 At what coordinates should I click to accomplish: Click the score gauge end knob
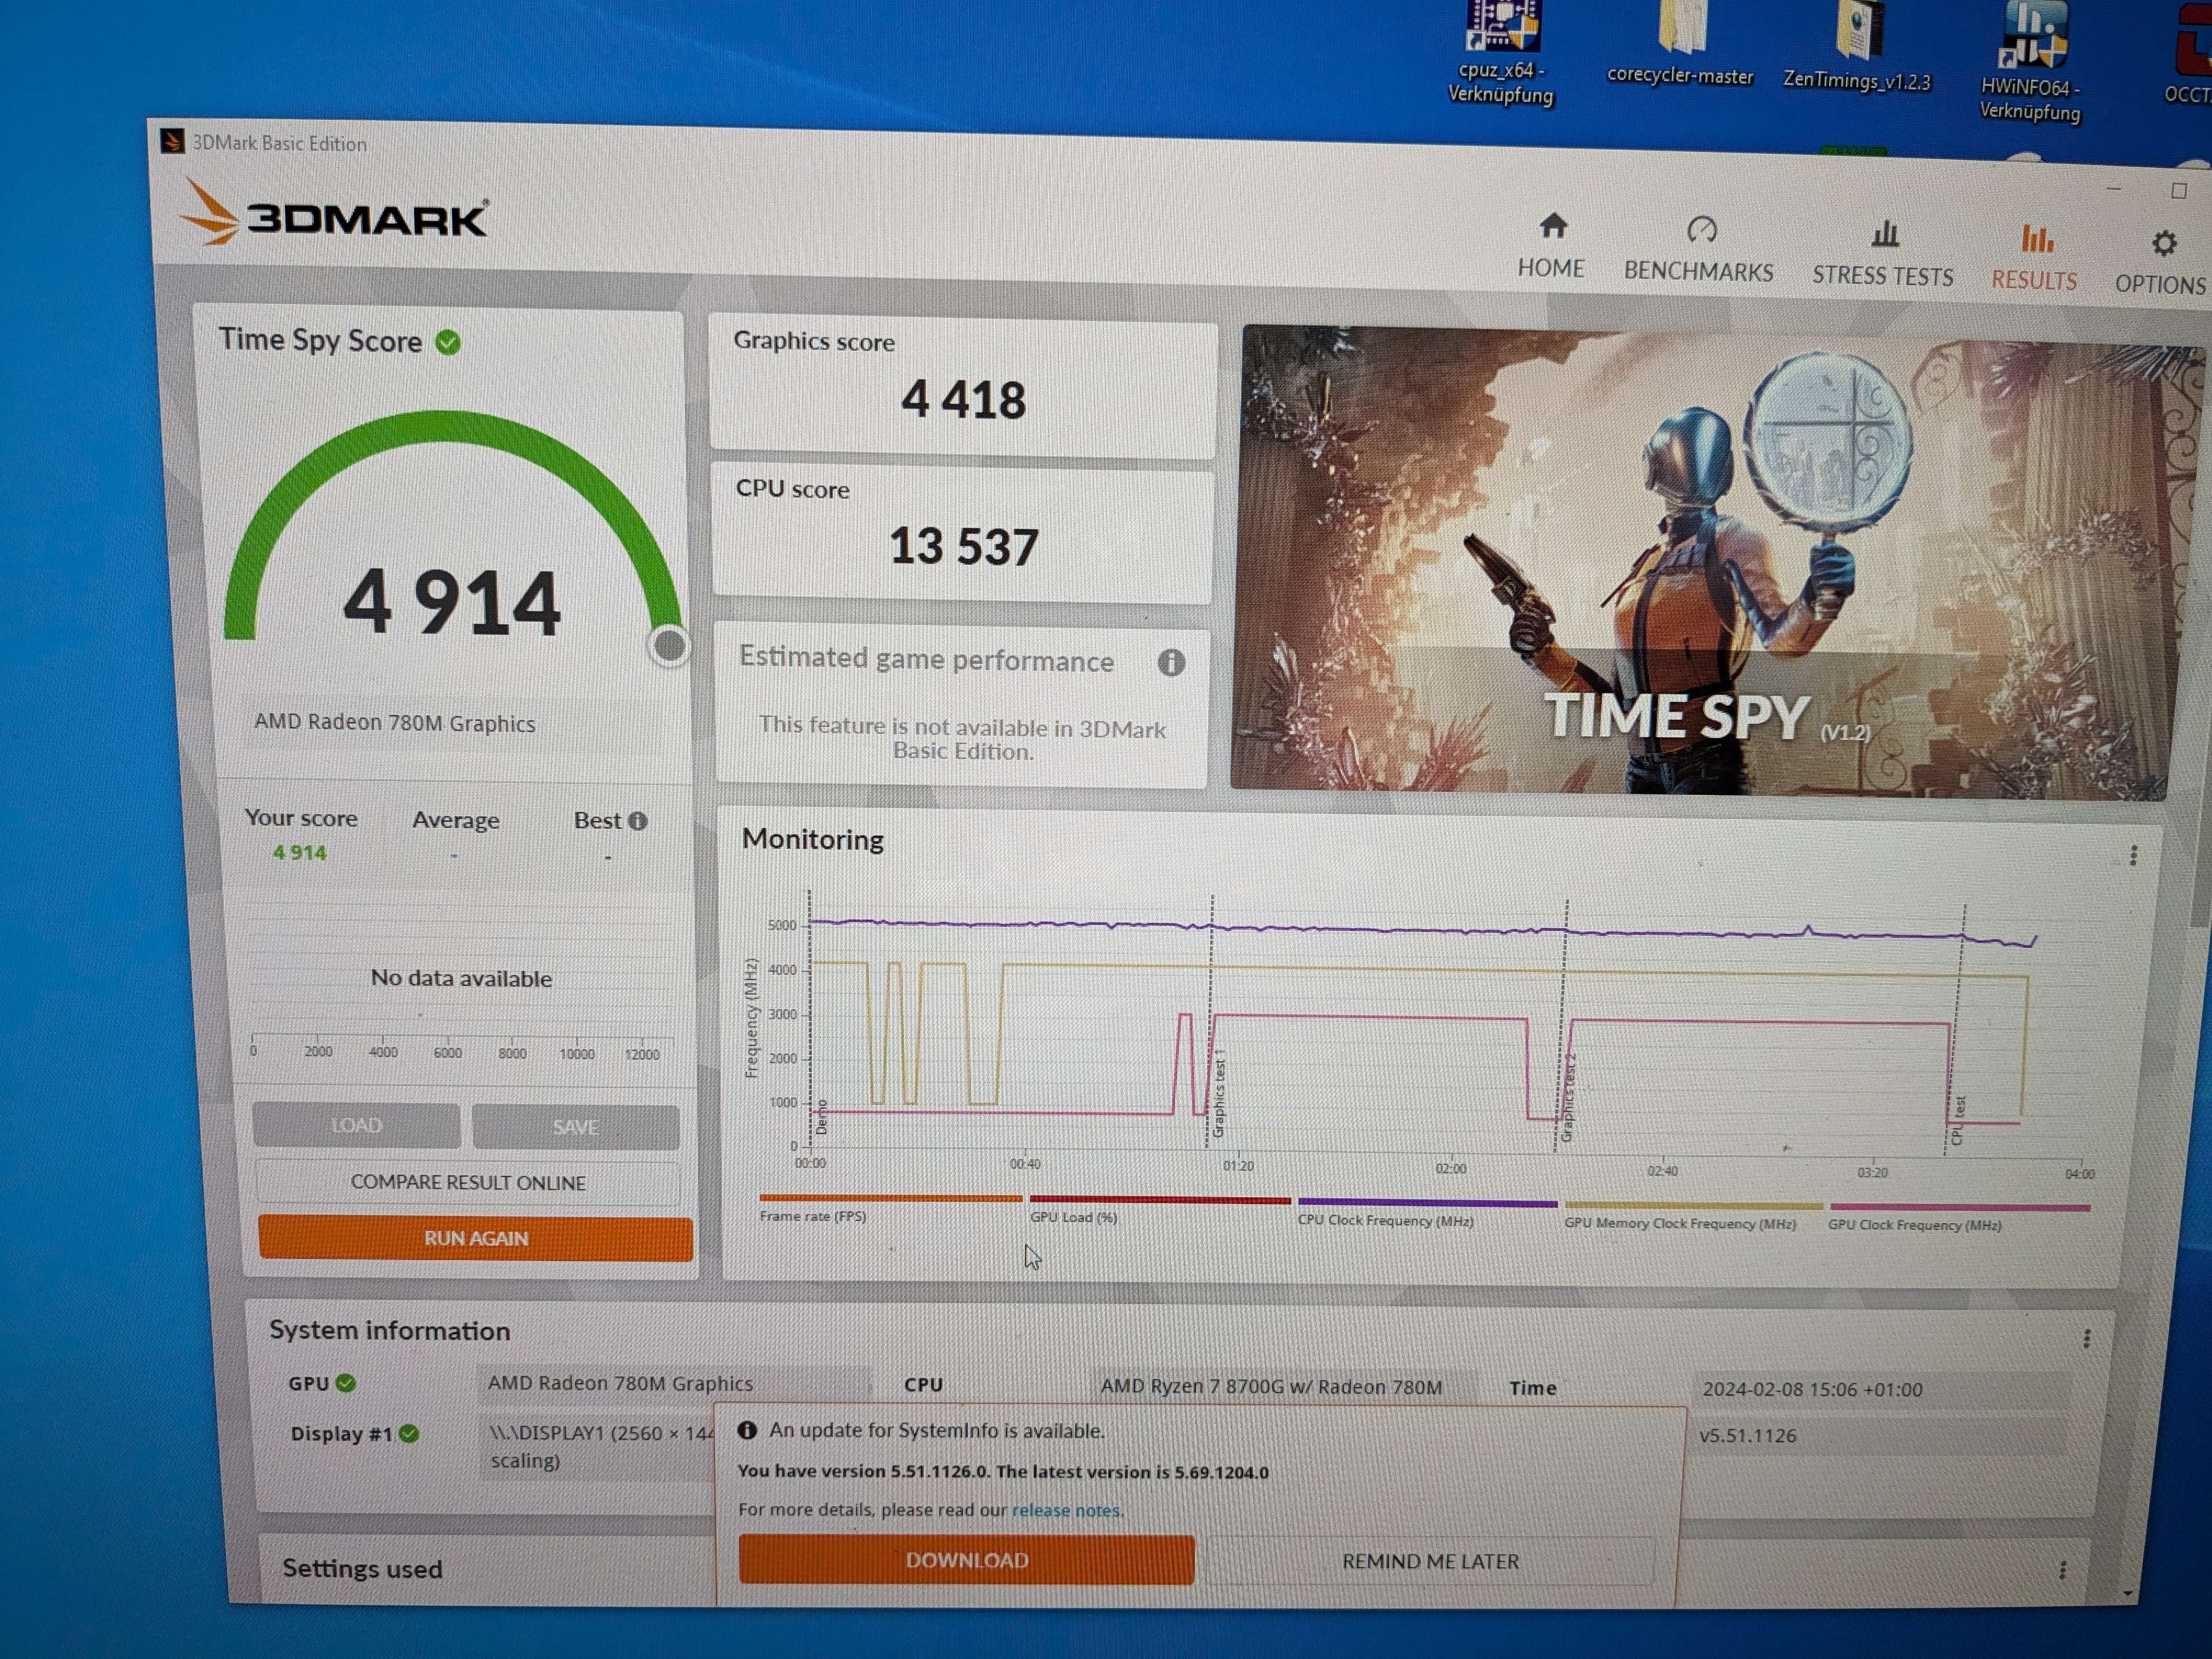click(669, 646)
